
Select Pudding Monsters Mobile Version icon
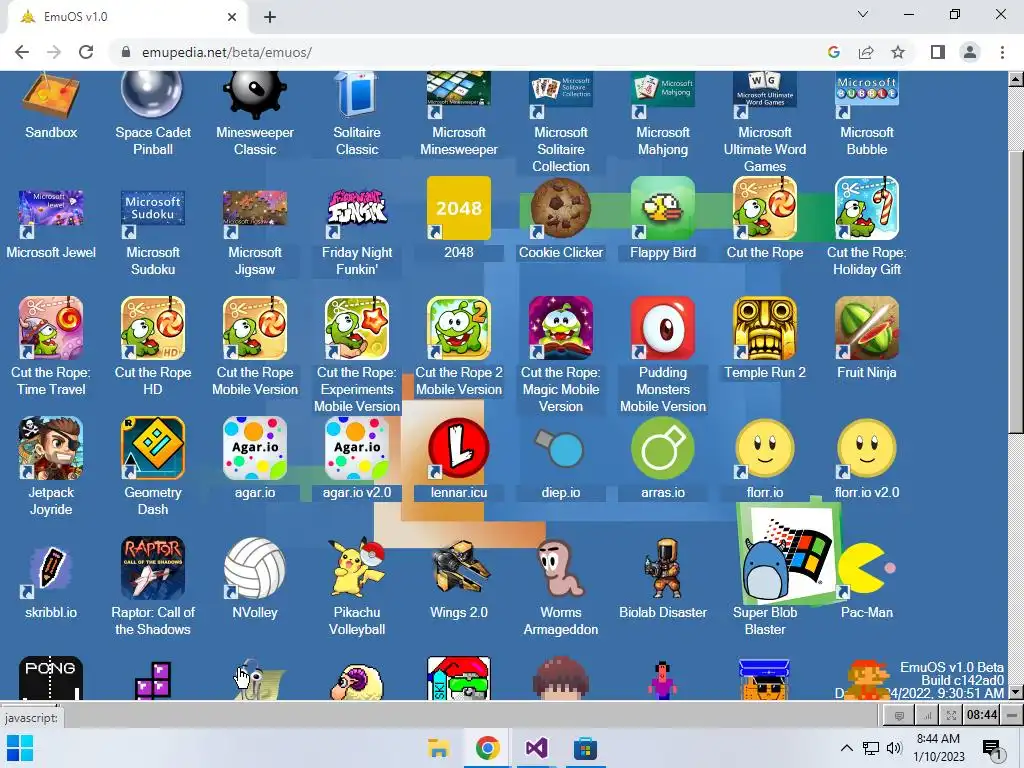click(662, 328)
